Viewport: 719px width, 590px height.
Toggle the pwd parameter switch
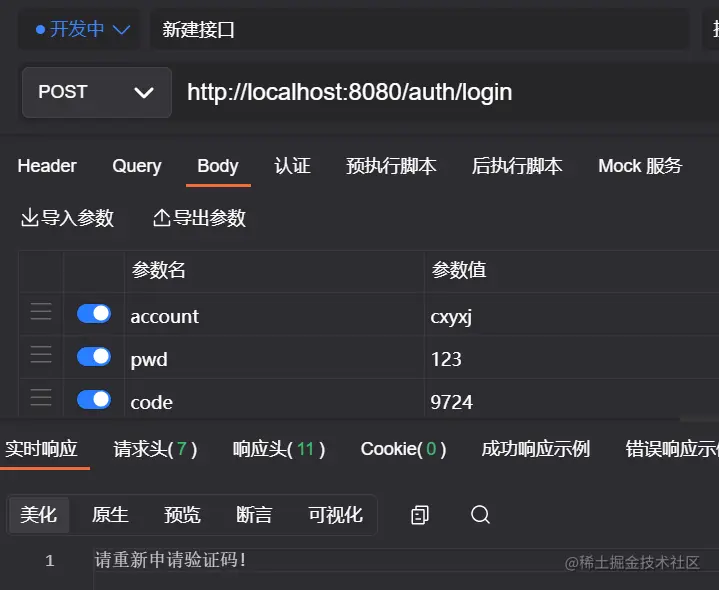tap(94, 357)
